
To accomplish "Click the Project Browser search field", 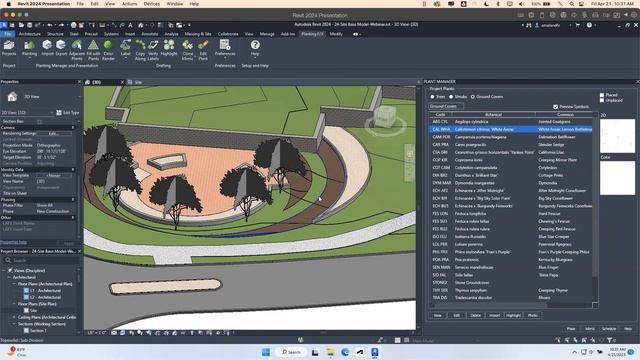I will click(x=40, y=260).
